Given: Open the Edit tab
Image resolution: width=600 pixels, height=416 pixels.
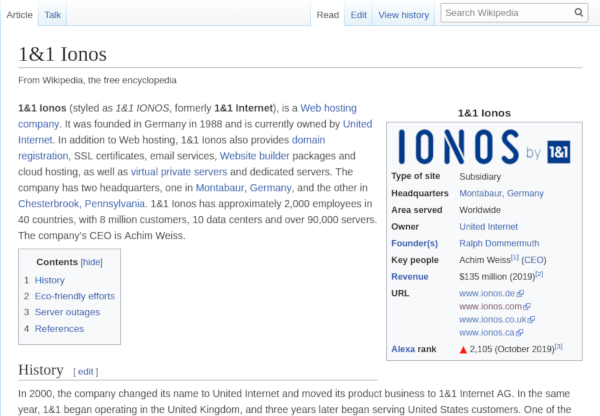Looking at the screenshot, I should point(359,15).
